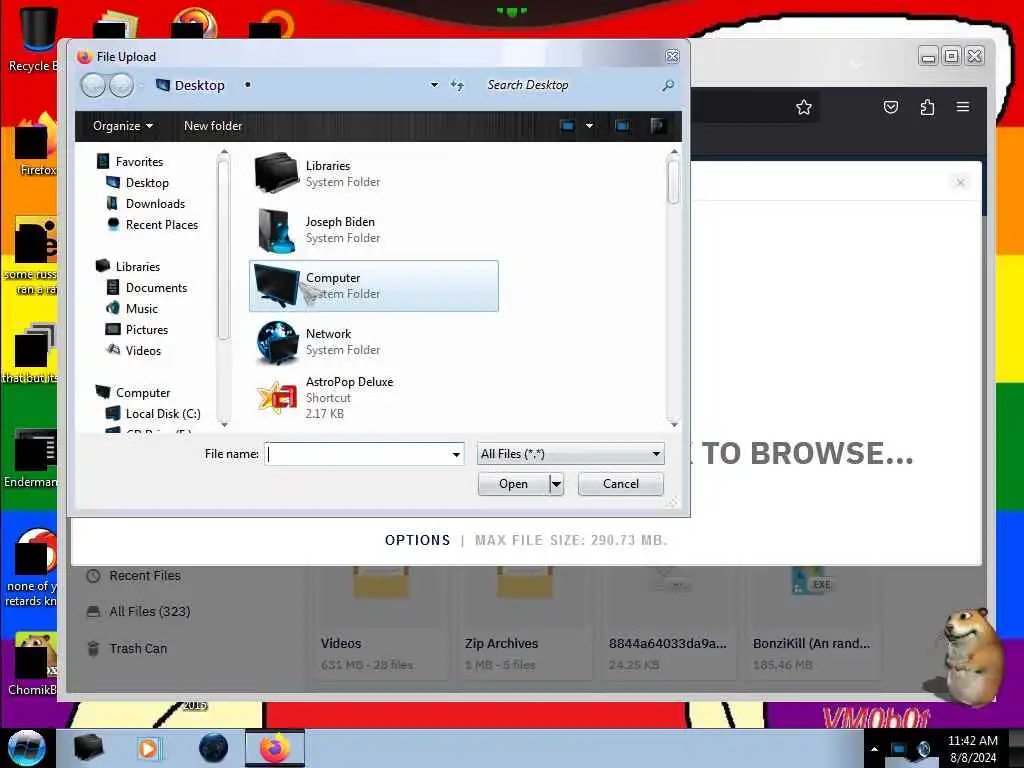Click Trash Can in web page sidebar
Image resolution: width=1024 pixels, height=768 pixels.
pyautogui.click(x=127, y=648)
